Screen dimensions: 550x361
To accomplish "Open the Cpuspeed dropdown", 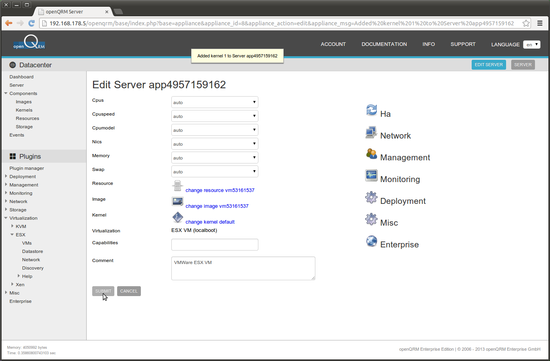I will coord(215,116).
